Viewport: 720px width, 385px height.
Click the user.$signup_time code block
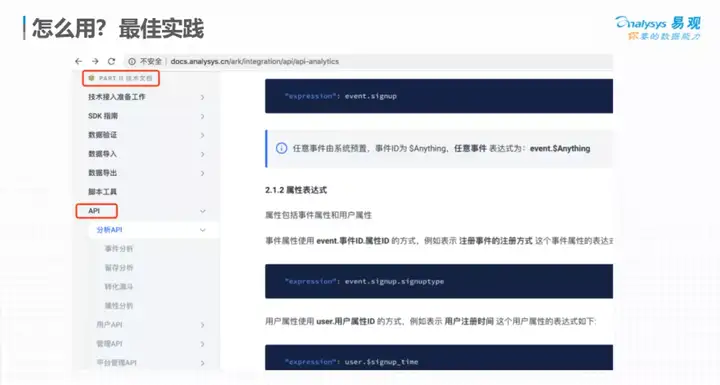point(439,357)
